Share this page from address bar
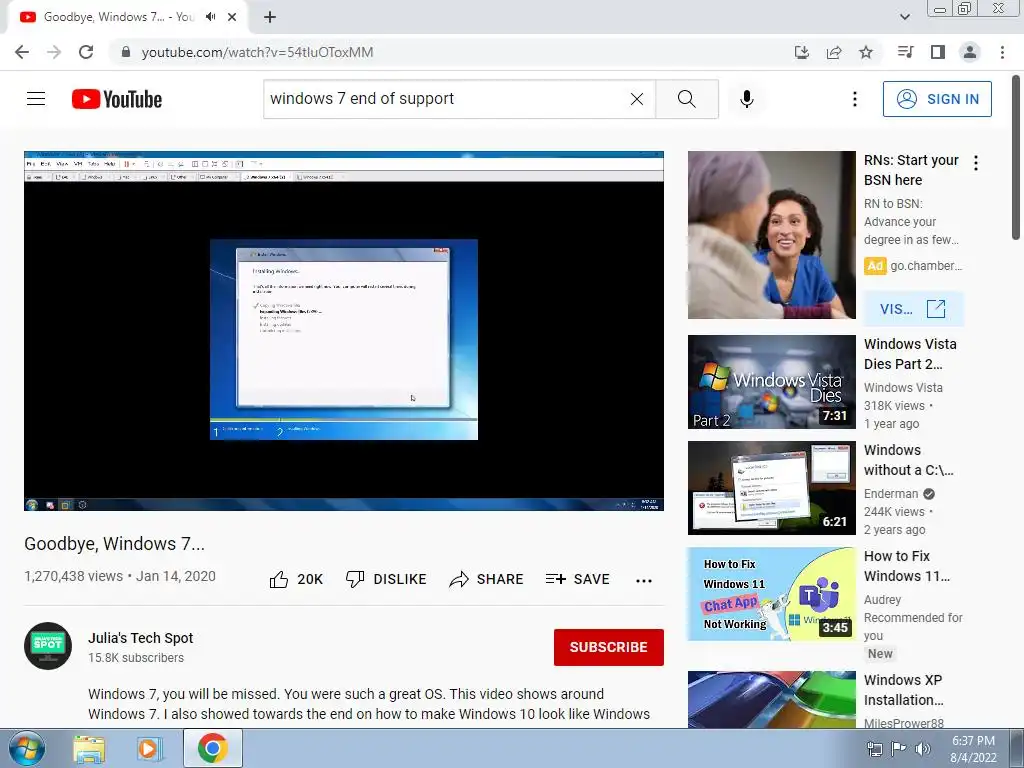The height and width of the screenshot is (768, 1024). [834, 52]
